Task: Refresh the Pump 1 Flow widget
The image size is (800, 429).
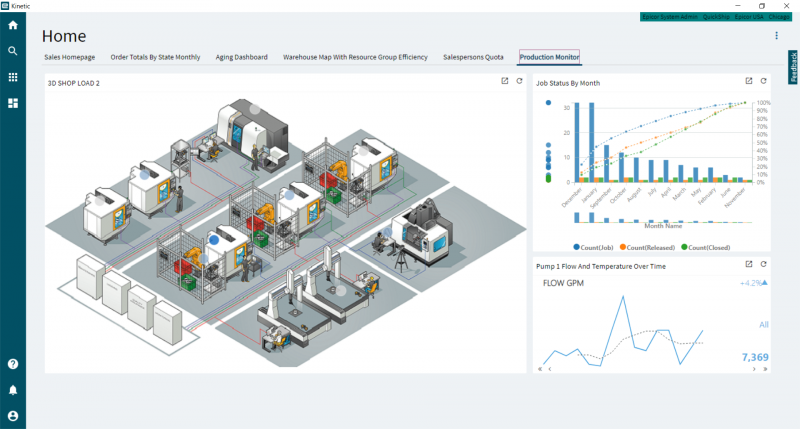Action: tap(764, 264)
